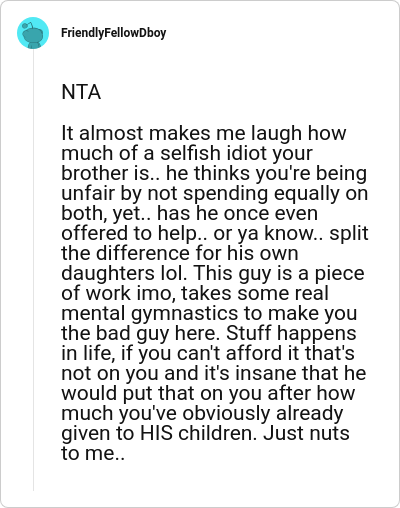
Task: Click the phrase 'the bad guy here'
Action: click(140, 333)
